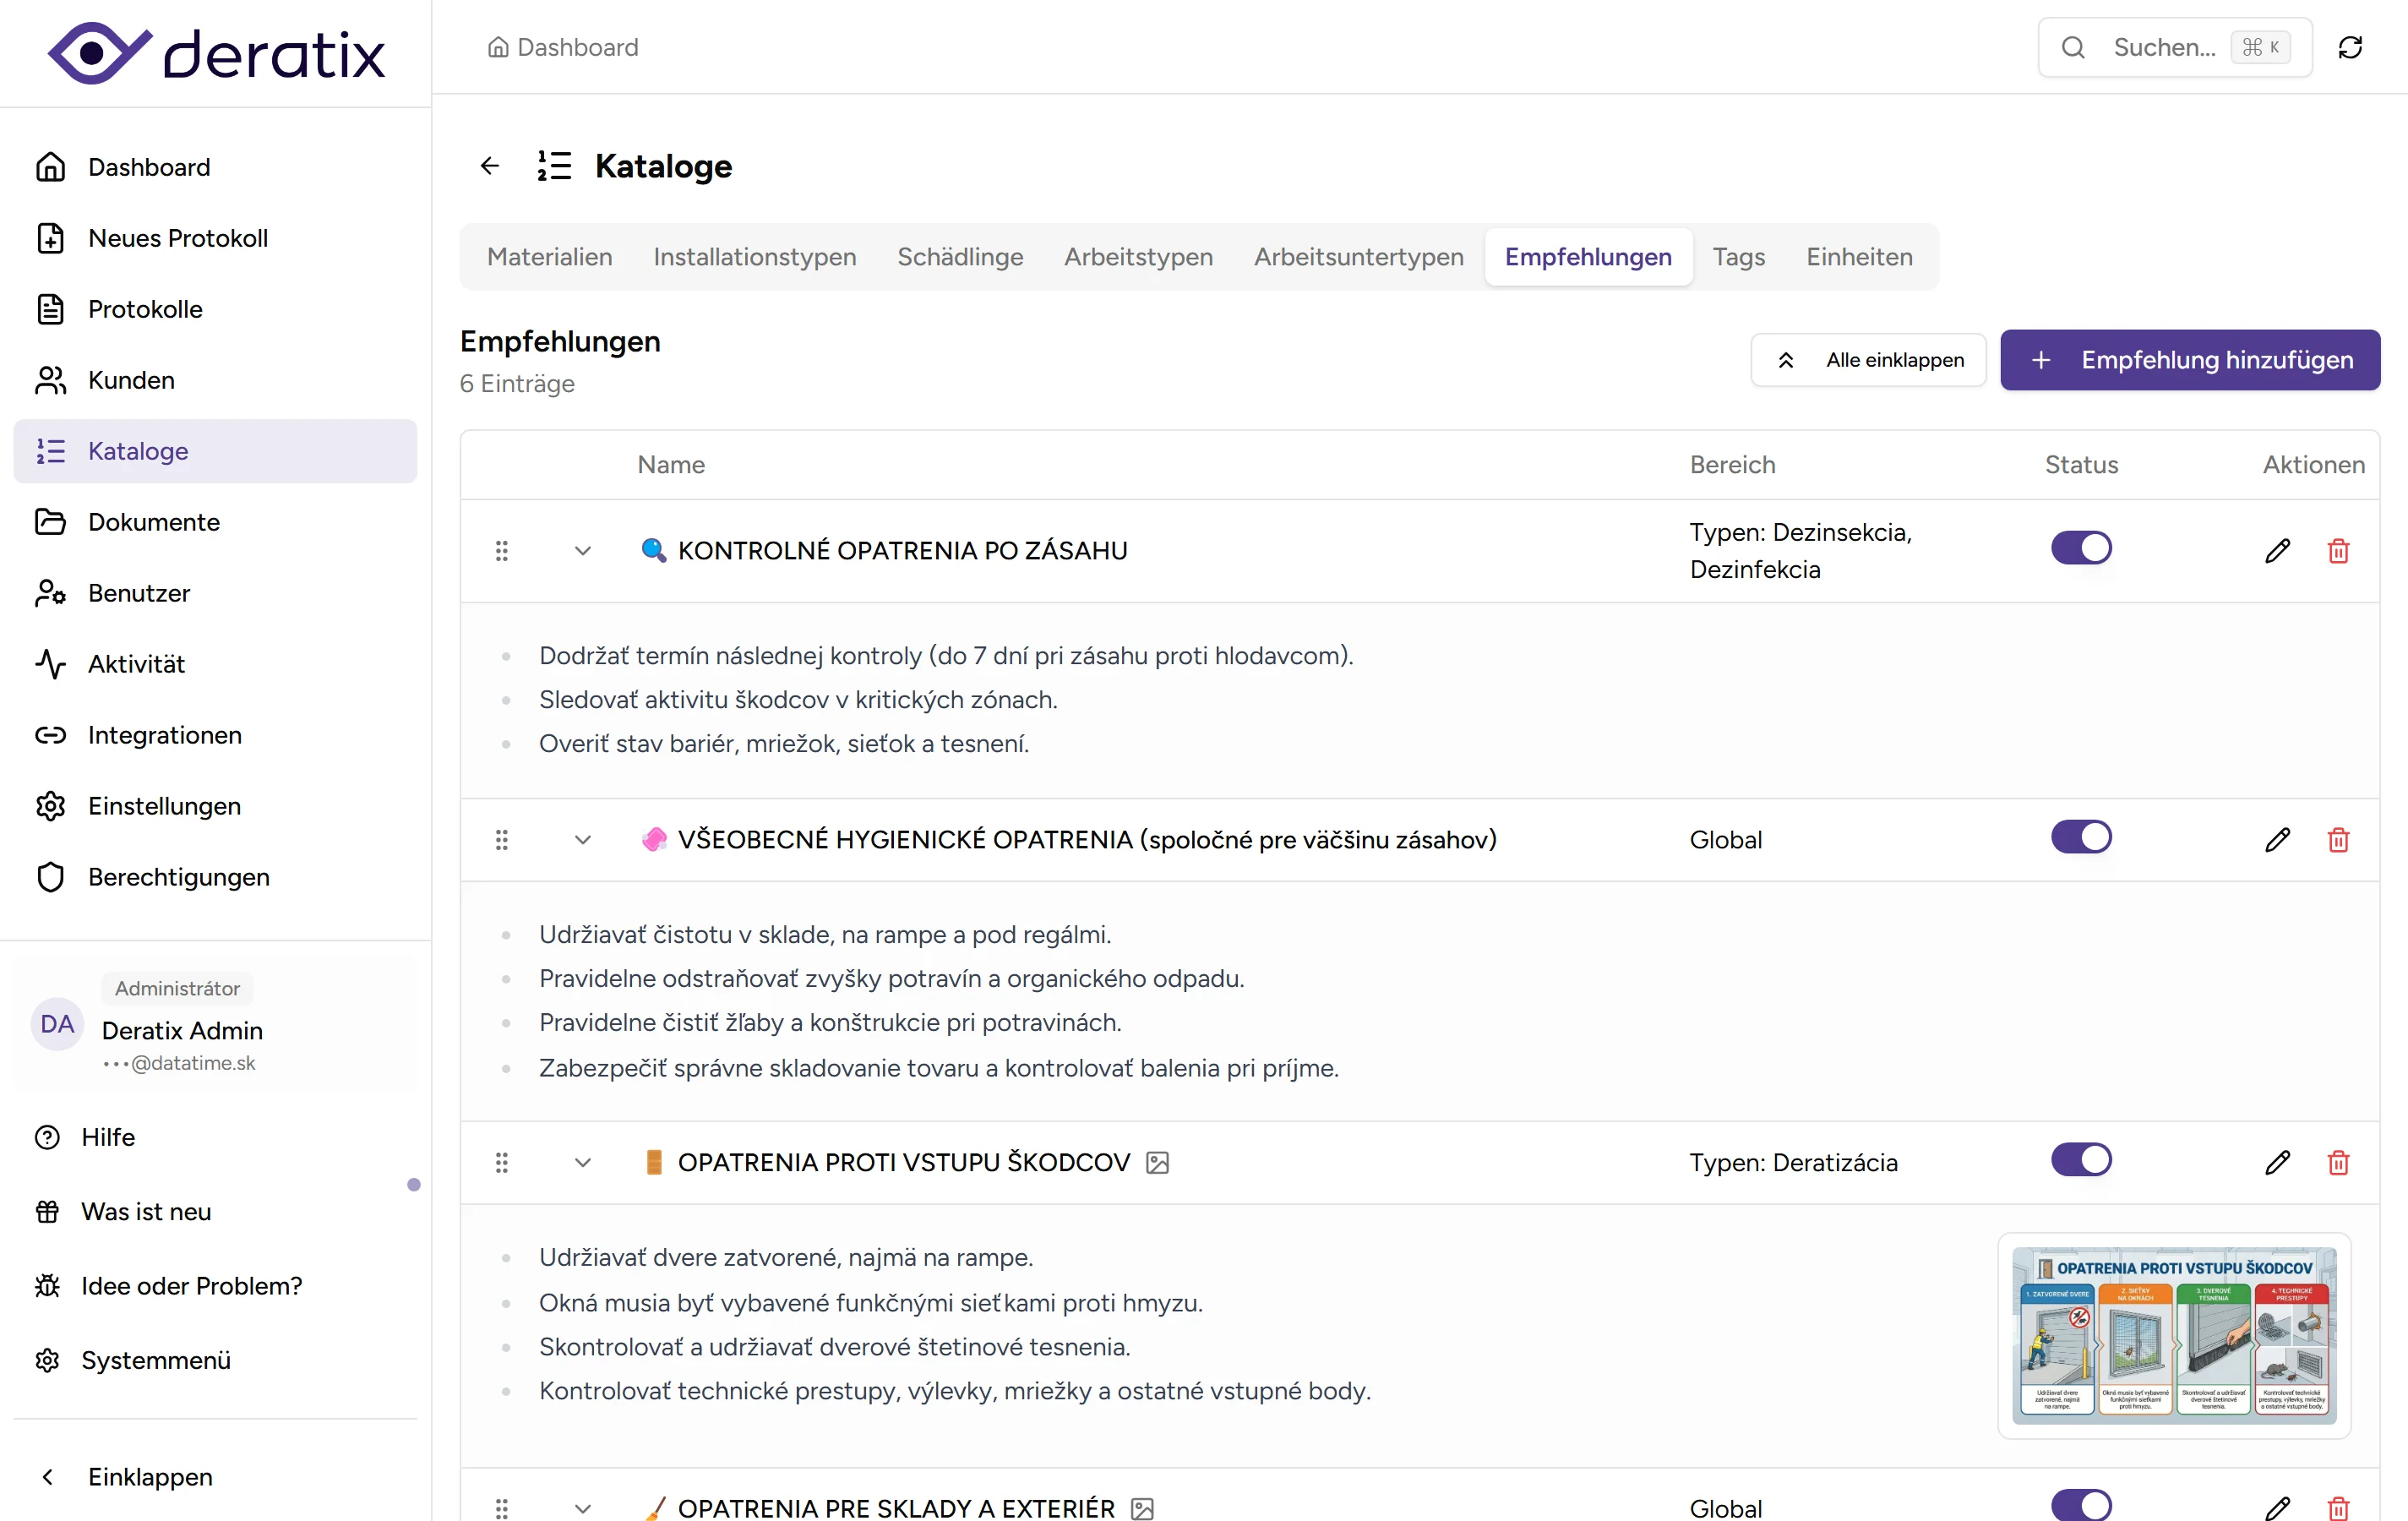Viewport: 2408px width, 1521px height.
Task: Open the OPATRENIA PROTI VSTUPU ŠKODCOV image preview
Action: coord(1157,1162)
